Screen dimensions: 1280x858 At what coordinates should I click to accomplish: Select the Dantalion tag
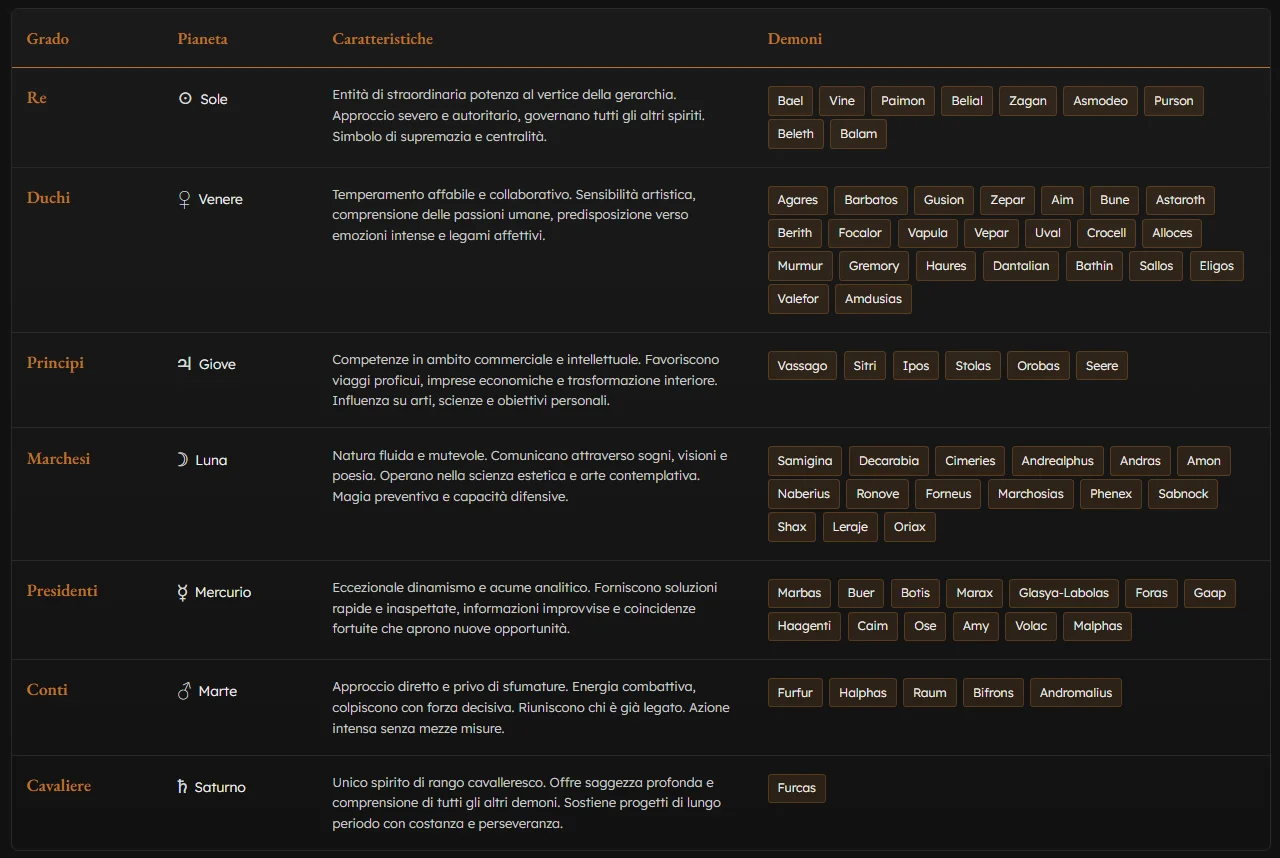point(1021,266)
